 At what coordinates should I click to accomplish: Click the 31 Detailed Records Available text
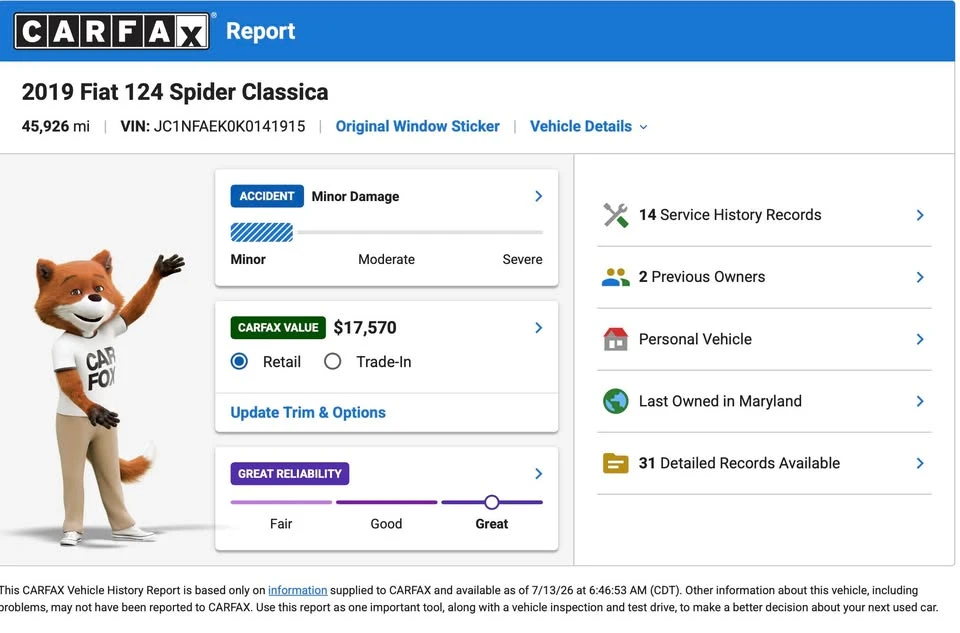739,463
